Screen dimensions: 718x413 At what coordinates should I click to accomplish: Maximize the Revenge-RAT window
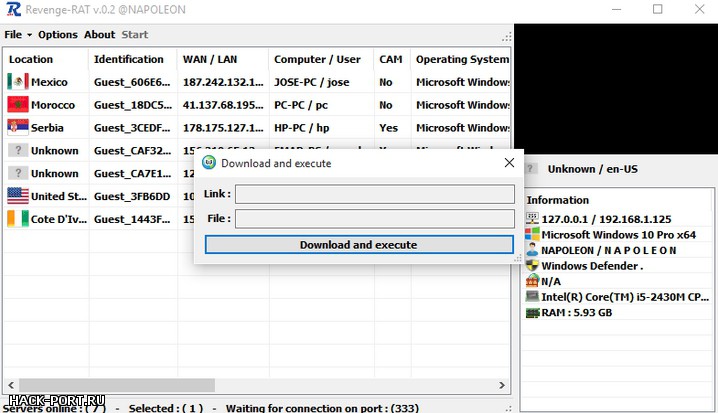[x=658, y=9]
